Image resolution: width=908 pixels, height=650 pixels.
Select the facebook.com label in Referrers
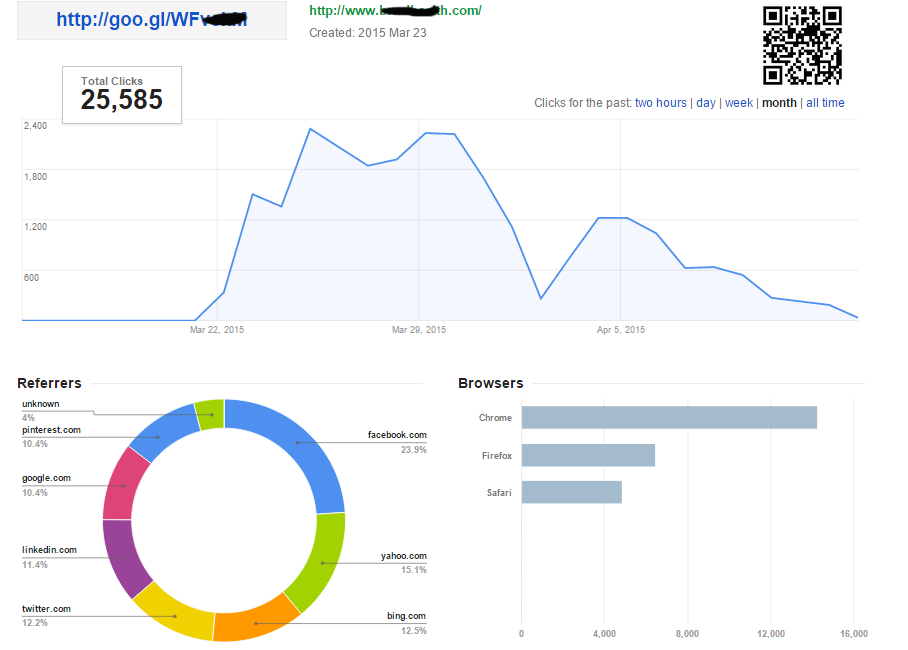pos(396,434)
